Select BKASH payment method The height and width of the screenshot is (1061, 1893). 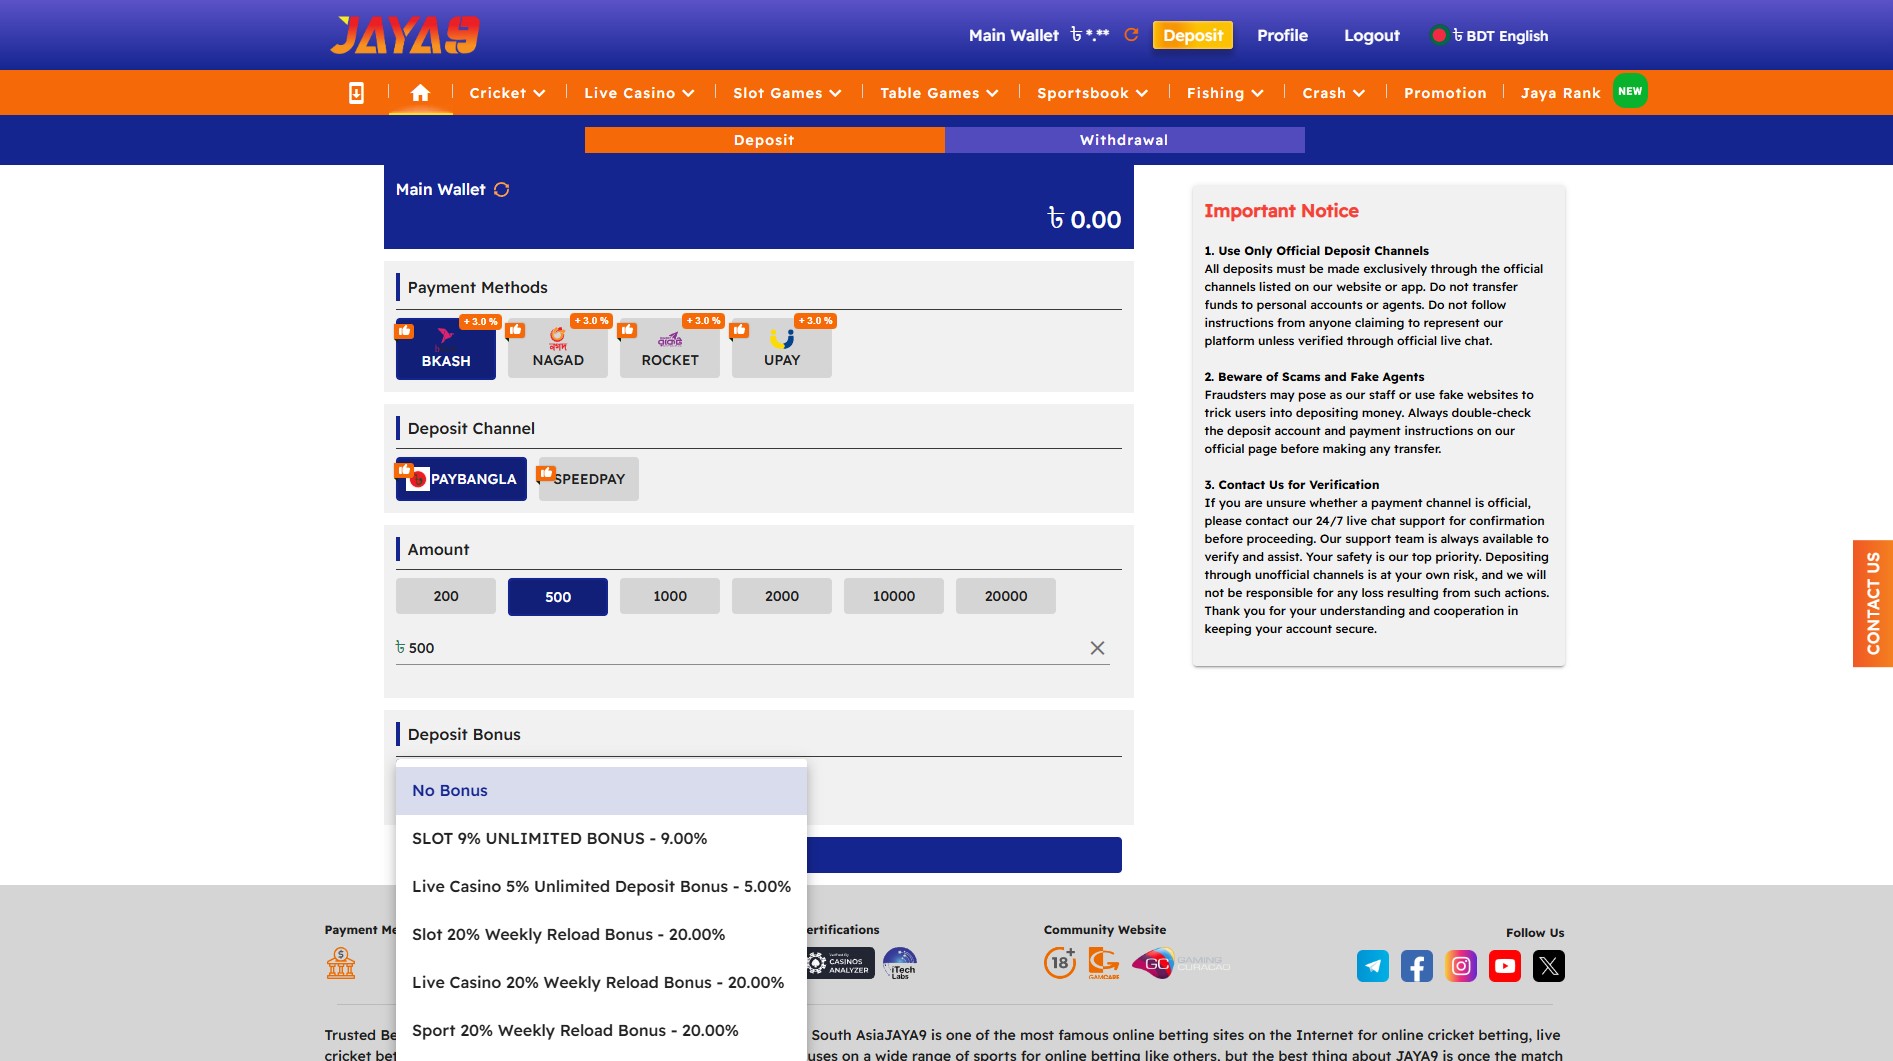(446, 349)
